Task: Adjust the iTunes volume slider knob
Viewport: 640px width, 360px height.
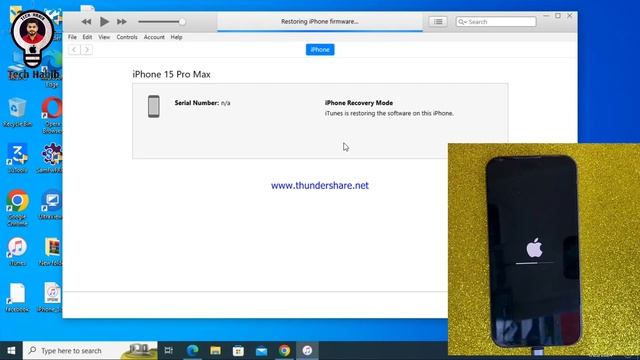Action: pos(182,22)
